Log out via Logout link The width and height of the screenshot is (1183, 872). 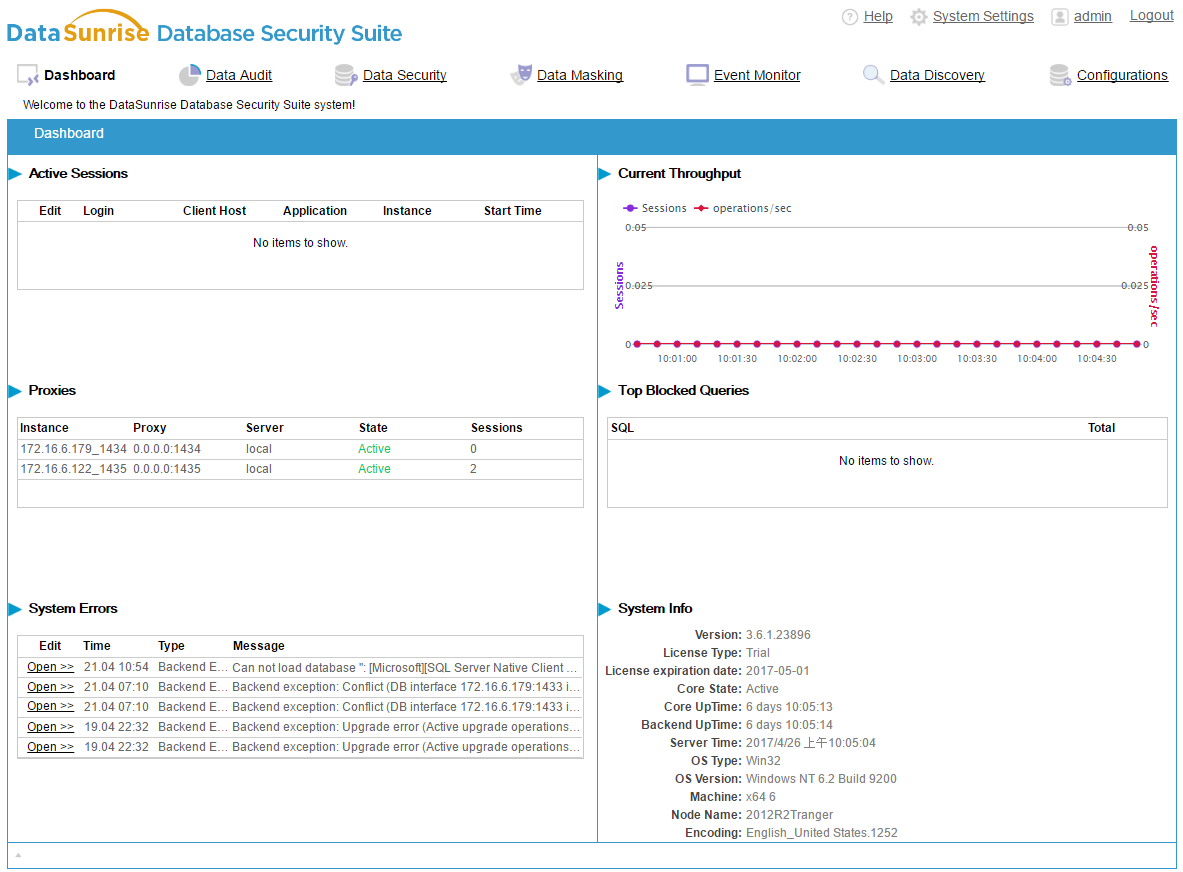1151,15
